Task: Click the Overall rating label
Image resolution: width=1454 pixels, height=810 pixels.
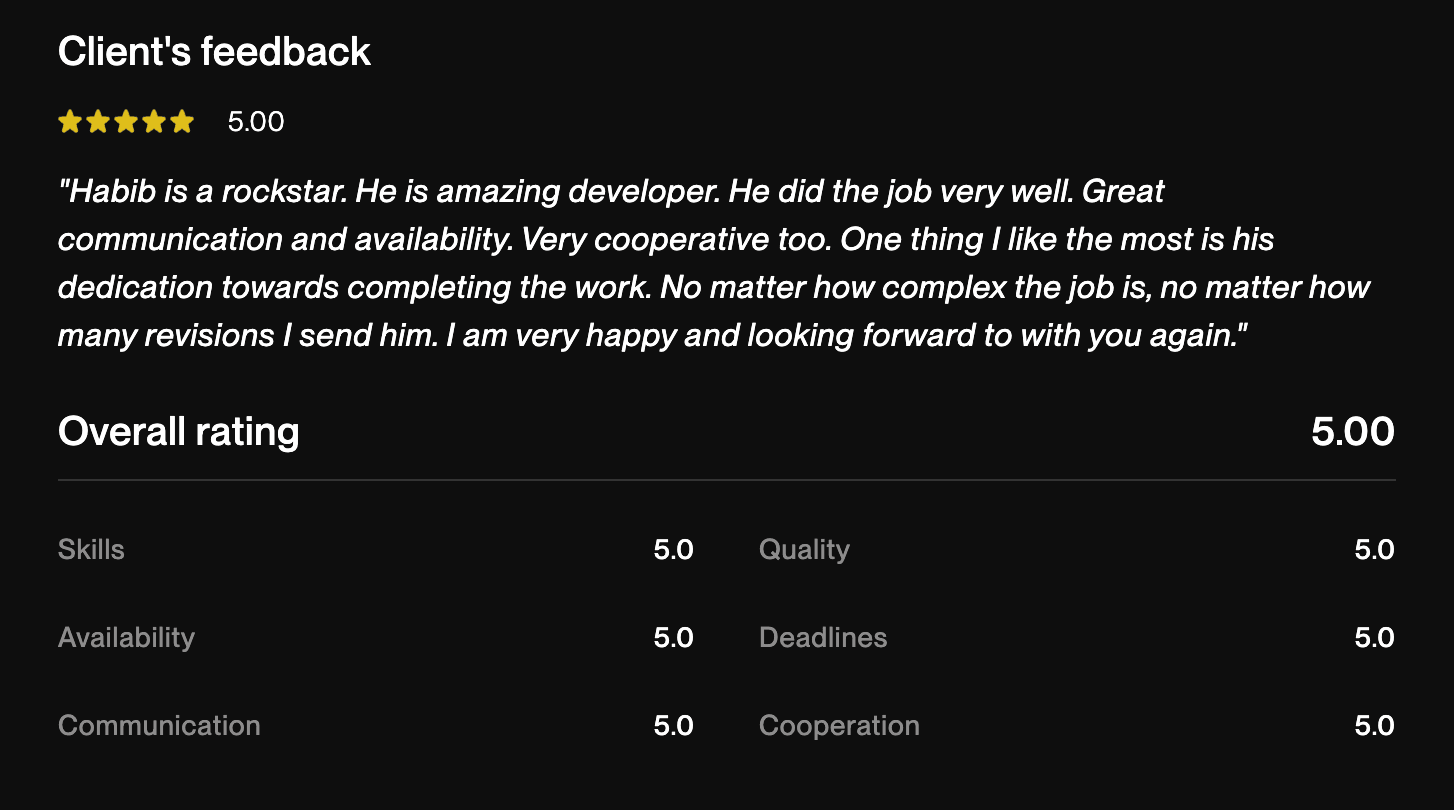Action: click(179, 432)
